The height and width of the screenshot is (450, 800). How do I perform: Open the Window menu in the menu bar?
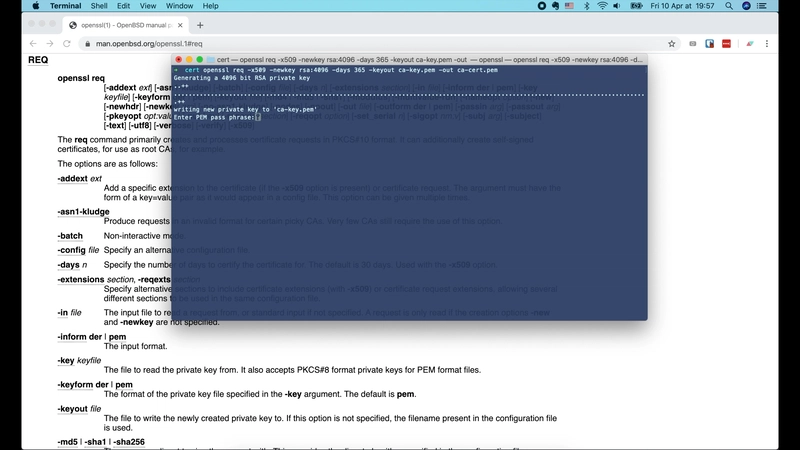179,6
